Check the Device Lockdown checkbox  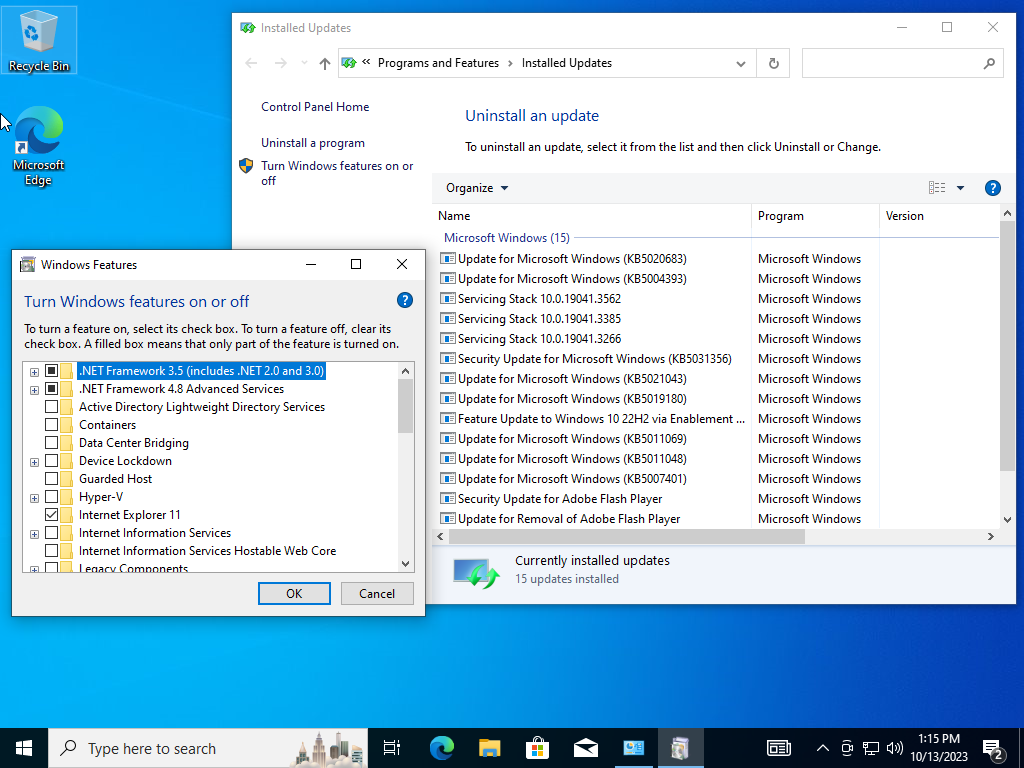point(52,461)
